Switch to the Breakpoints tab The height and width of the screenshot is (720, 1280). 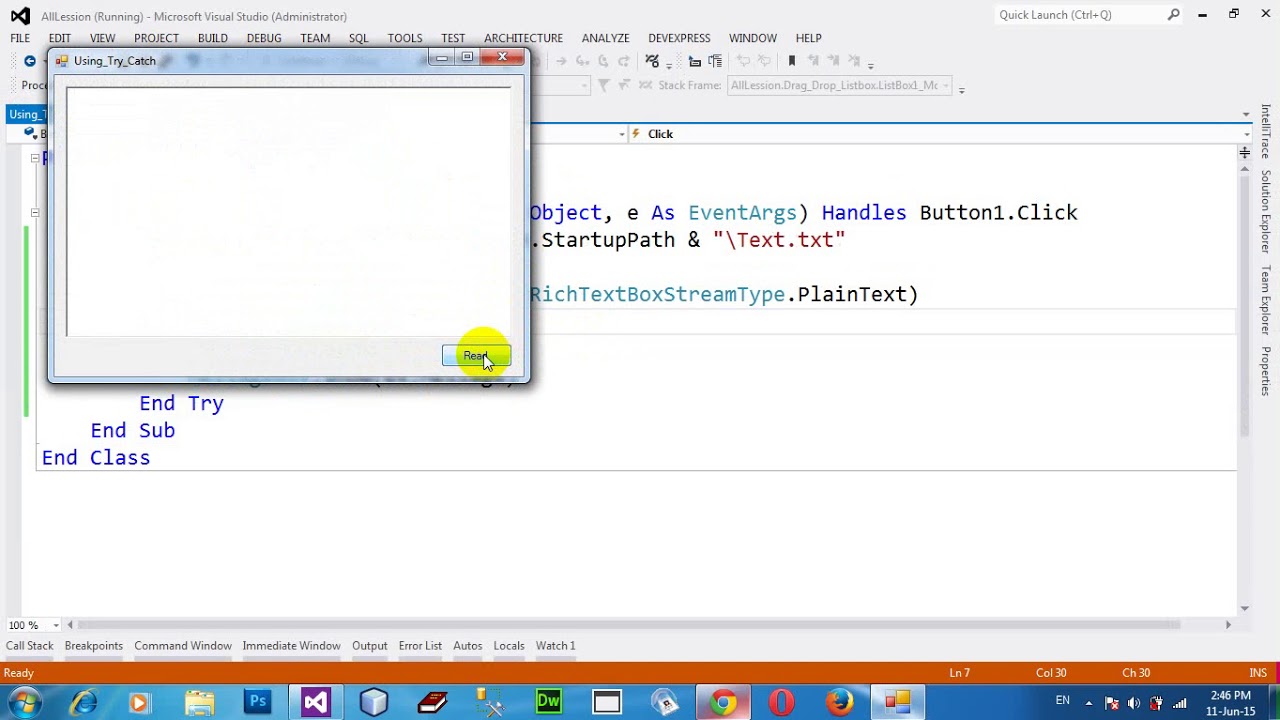[94, 646]
